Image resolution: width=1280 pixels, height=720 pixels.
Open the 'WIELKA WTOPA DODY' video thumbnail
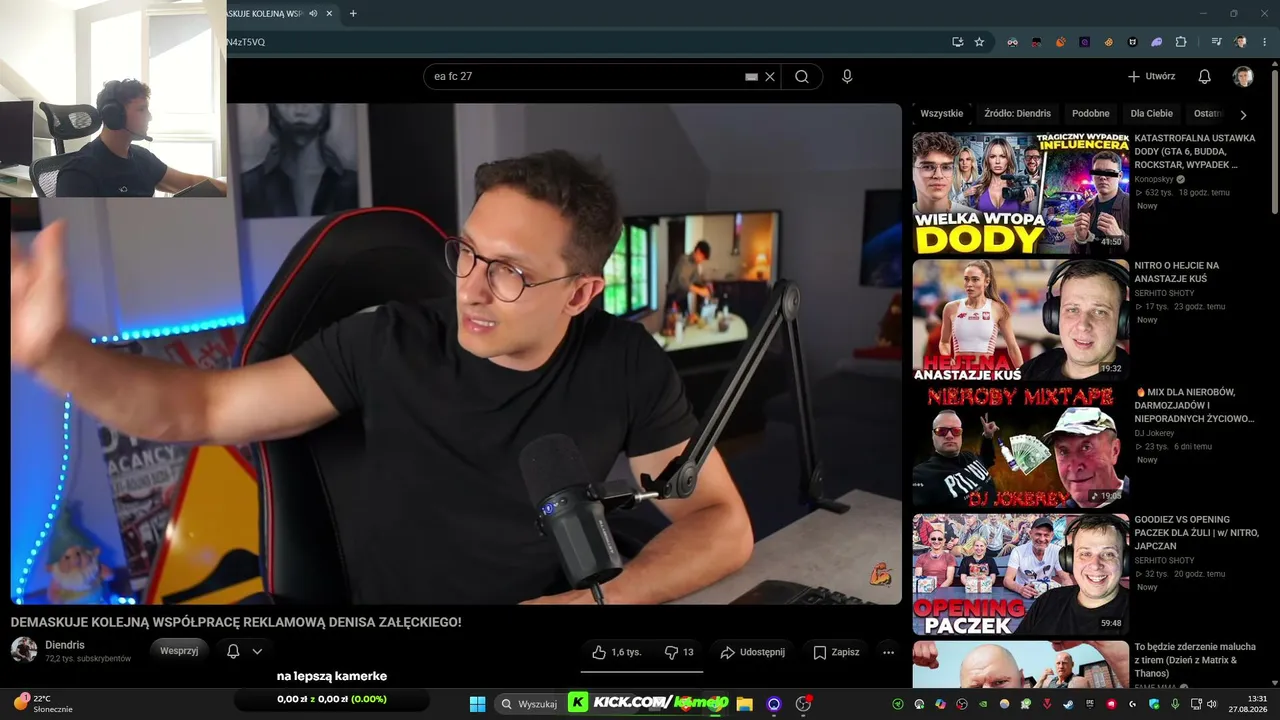(x=1021, y=193)
